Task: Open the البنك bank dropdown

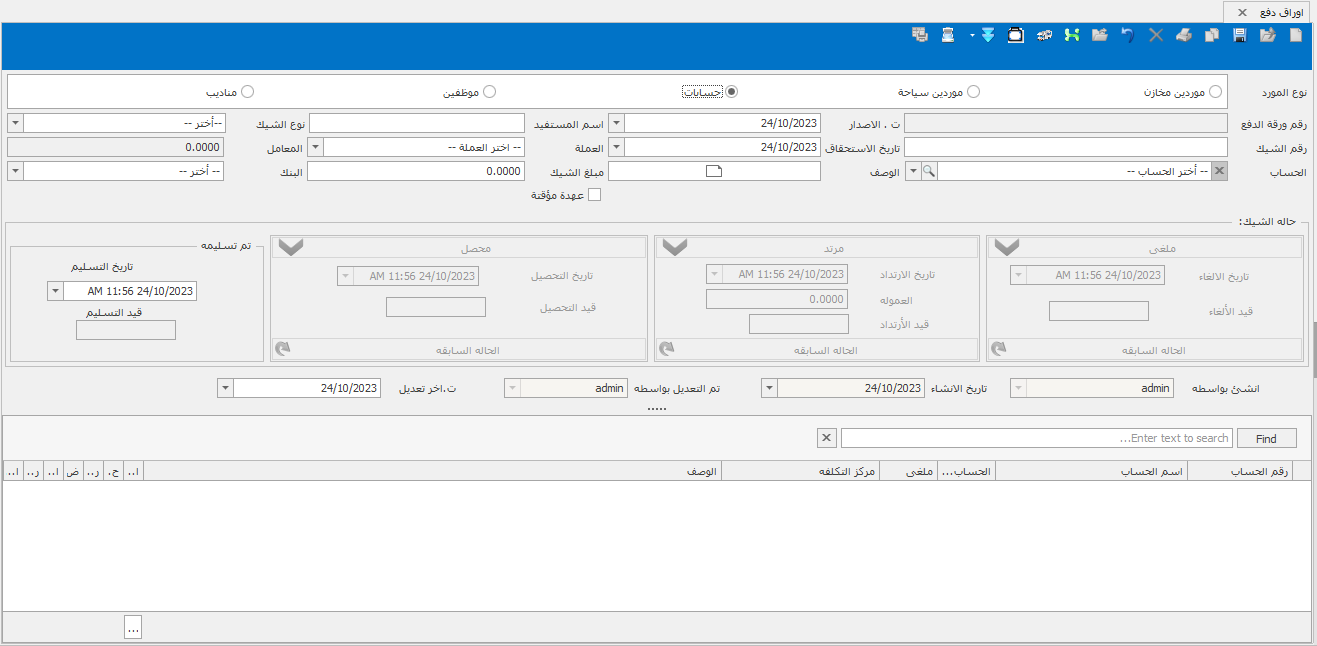Action: [15, 172]
